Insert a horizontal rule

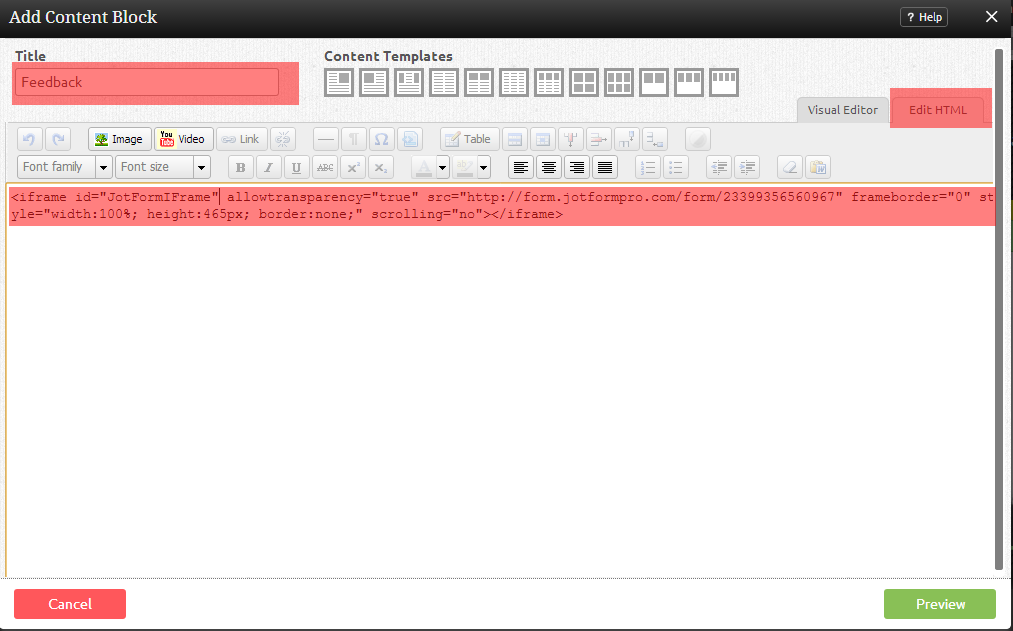pos(326,139)
